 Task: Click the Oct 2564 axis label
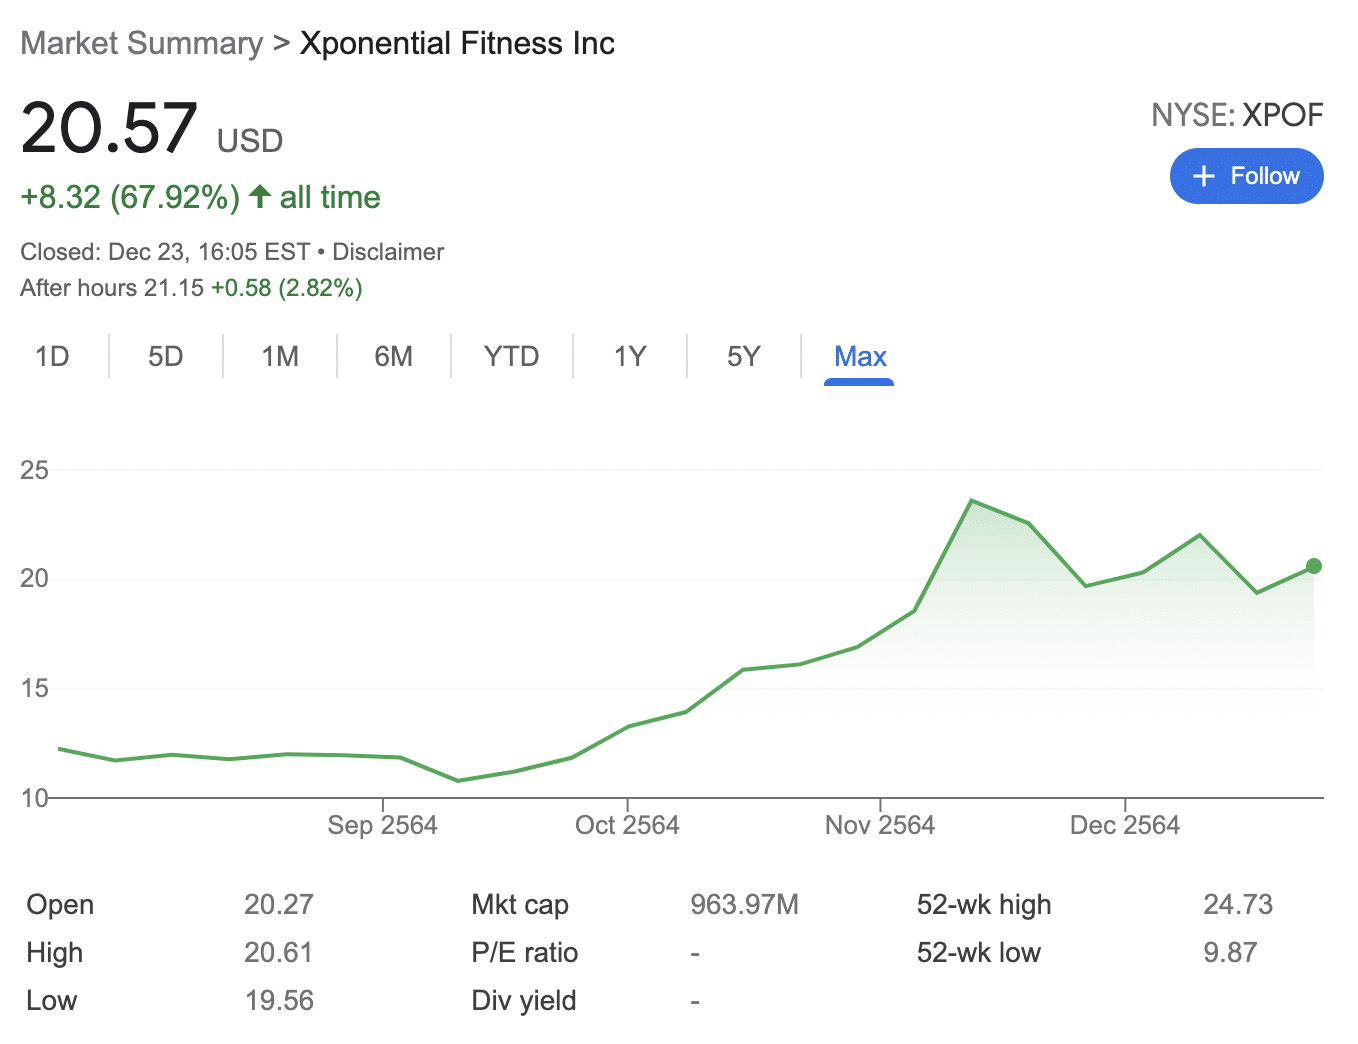(x=627, y=825)
